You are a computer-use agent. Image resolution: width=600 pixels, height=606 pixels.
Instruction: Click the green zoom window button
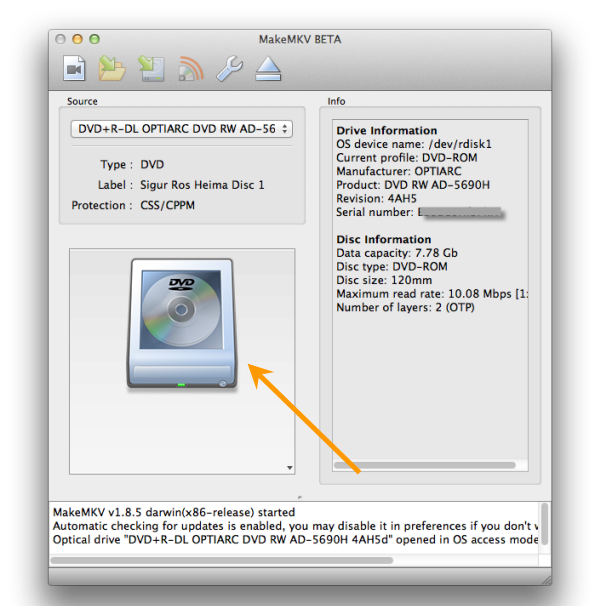(94, 39)
